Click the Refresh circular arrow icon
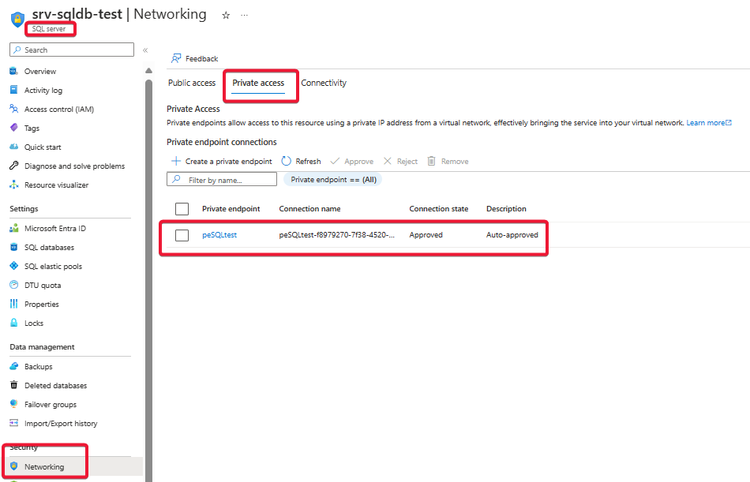This screenshot has width=750, height=482. [x=286, y=161]
